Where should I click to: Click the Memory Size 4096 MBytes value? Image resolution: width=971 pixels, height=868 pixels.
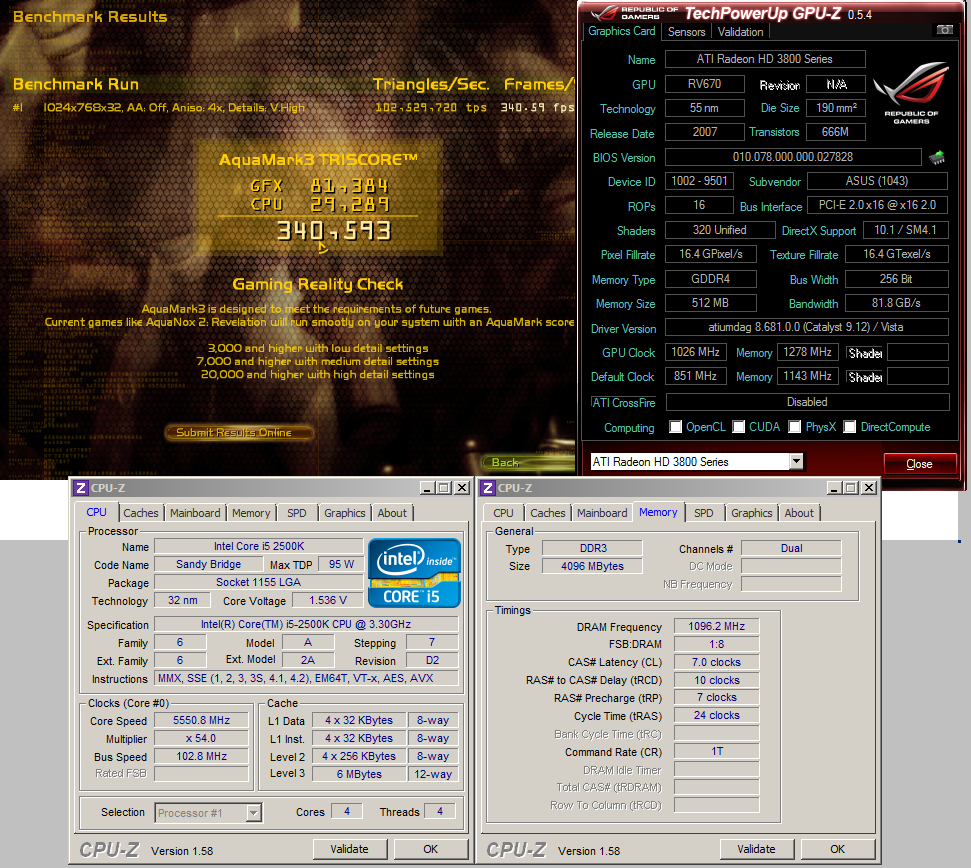[592, 566]
